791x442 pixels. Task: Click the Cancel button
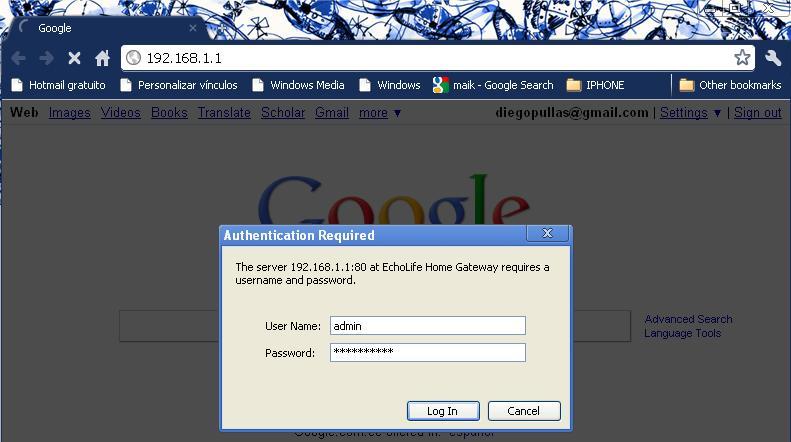524,411
